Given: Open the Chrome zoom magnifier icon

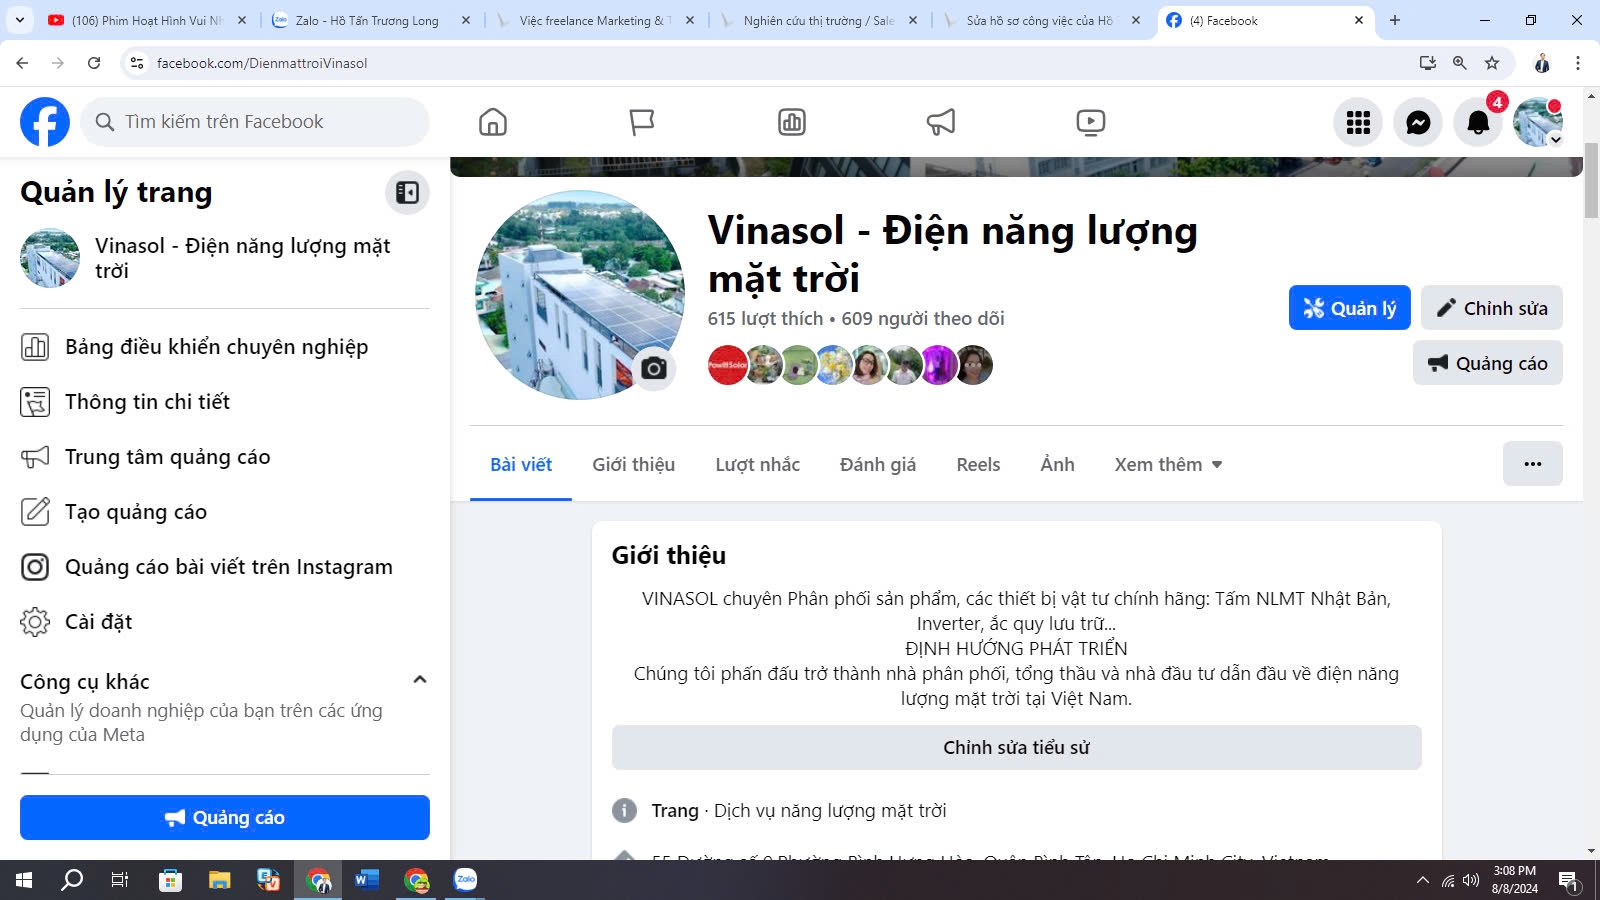Looking at the screenshot, I should click(1460, 63).
